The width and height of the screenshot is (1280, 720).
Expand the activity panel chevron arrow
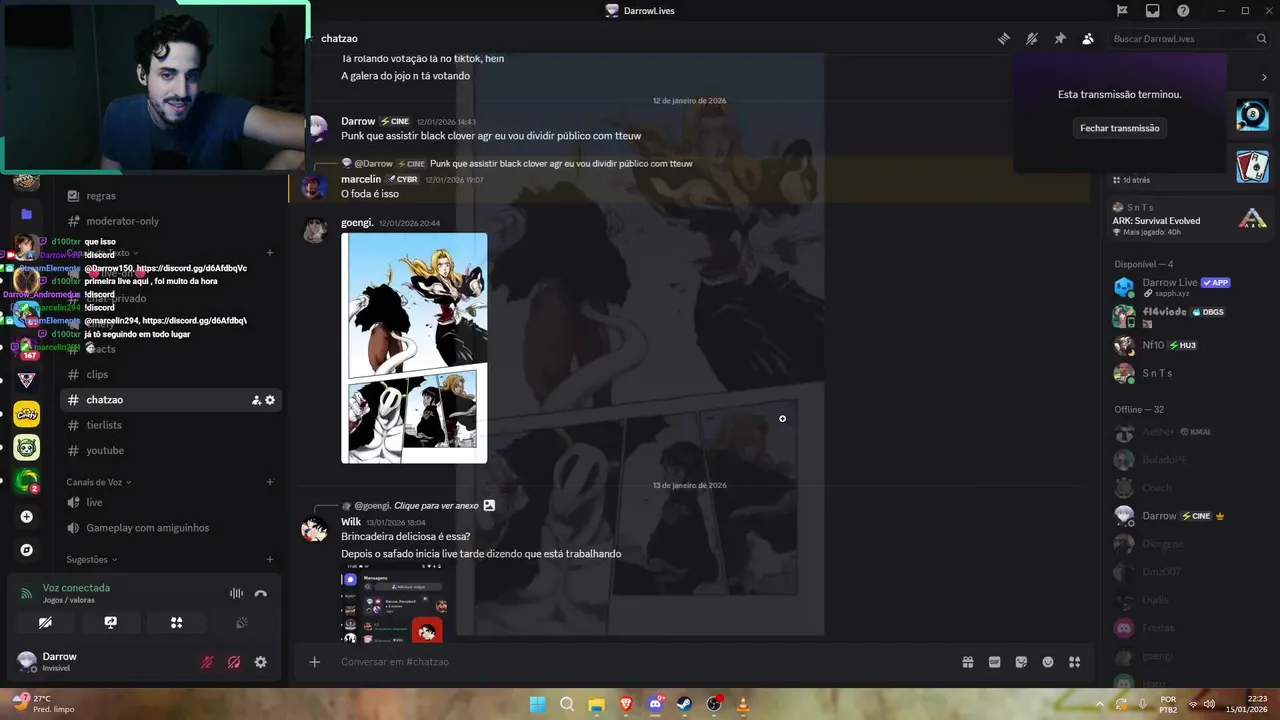pos(1264,77)
